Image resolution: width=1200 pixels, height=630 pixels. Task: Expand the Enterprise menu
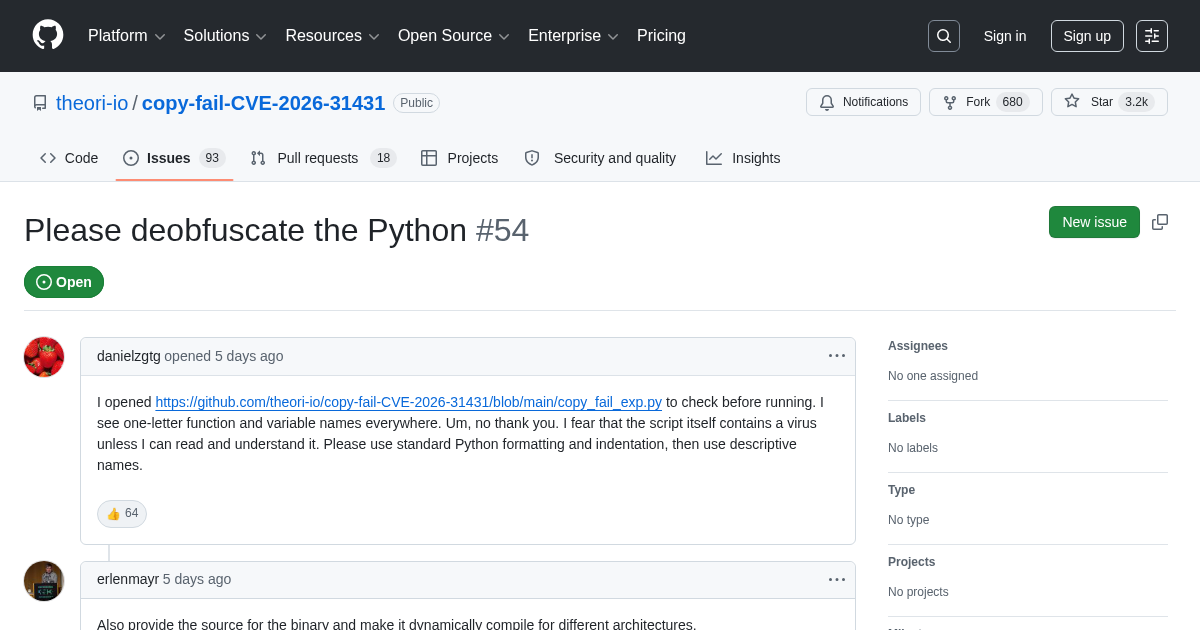point(574,36)
